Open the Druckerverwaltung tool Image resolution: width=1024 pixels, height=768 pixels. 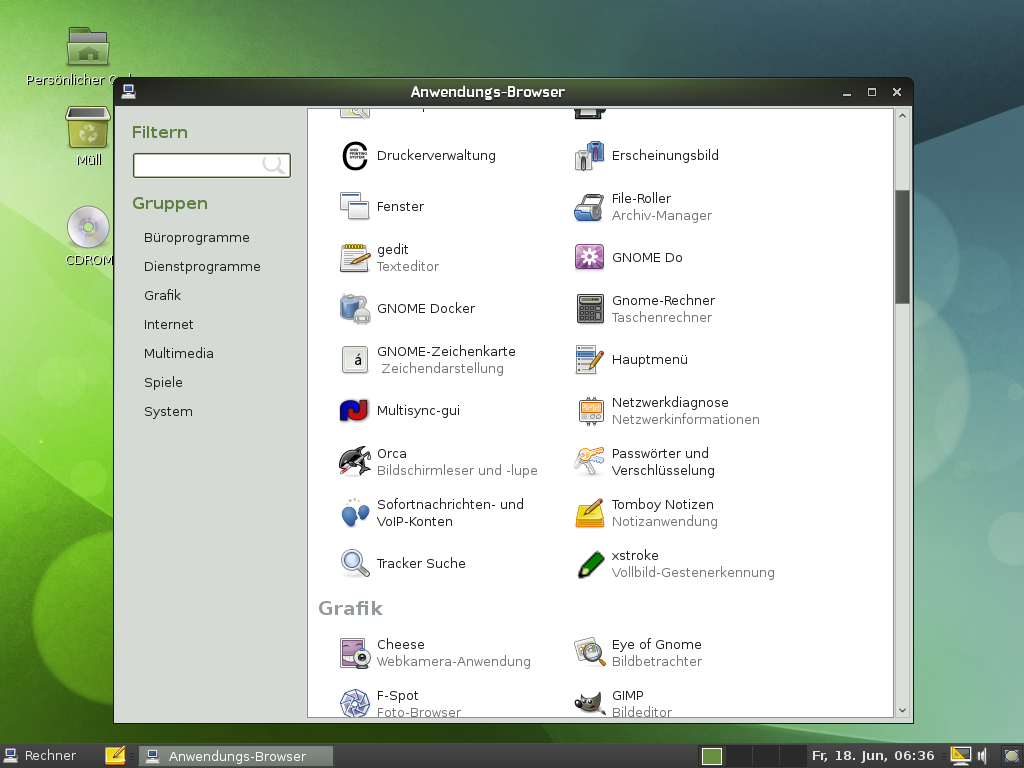tap(435, 155)
